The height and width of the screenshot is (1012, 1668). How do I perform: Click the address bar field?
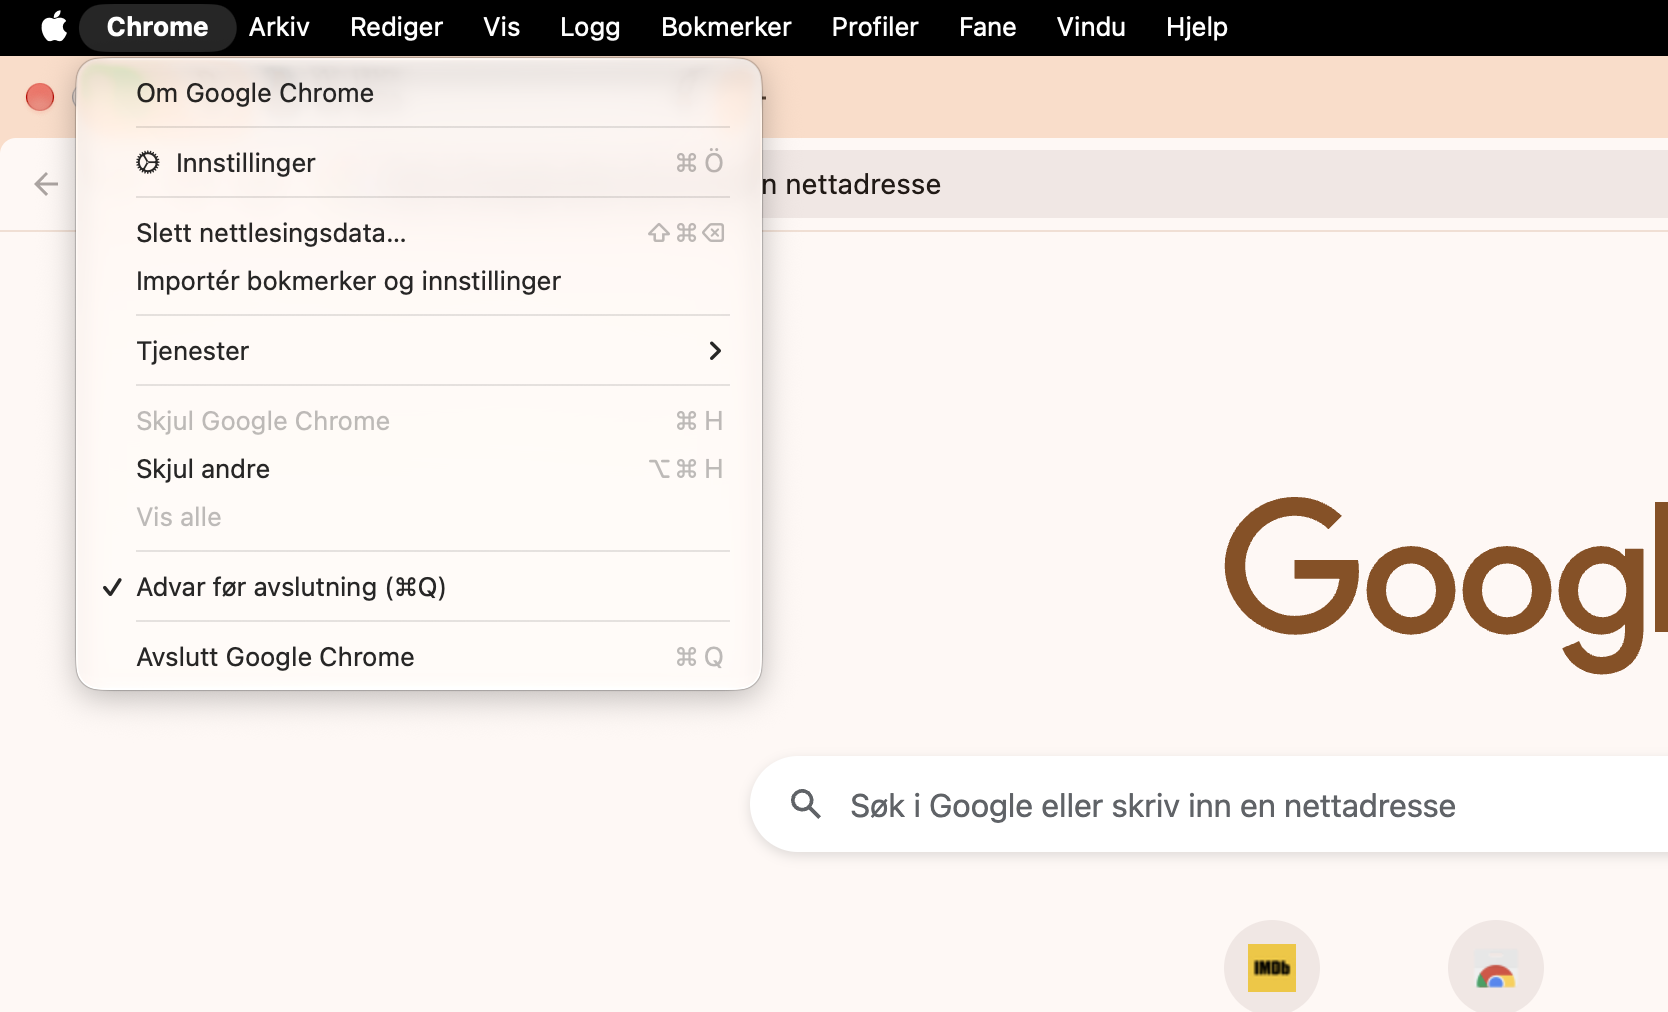tap(1214, 184)
